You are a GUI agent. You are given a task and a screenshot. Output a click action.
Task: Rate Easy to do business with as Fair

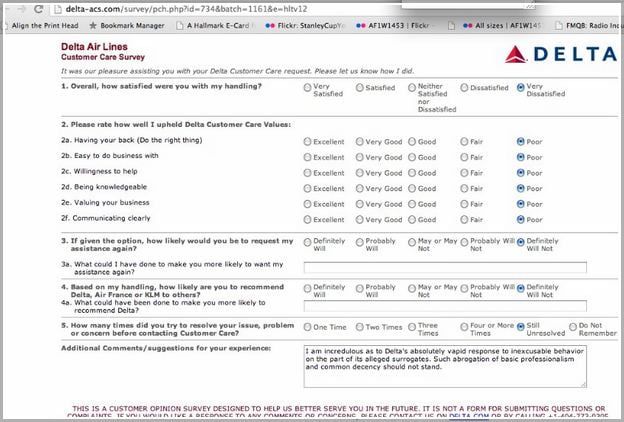click(x=464, y=157)
